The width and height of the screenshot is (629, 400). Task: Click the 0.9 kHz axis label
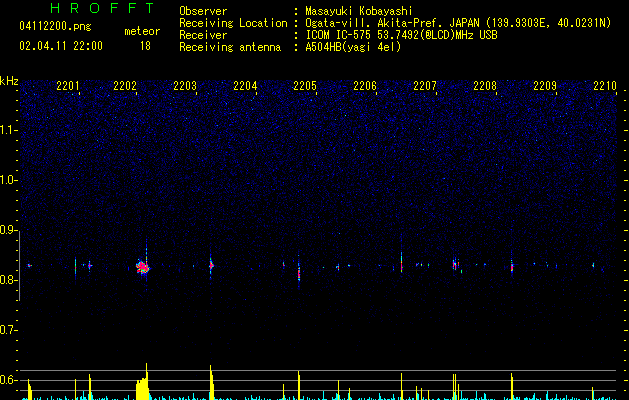tap(8, 230)
